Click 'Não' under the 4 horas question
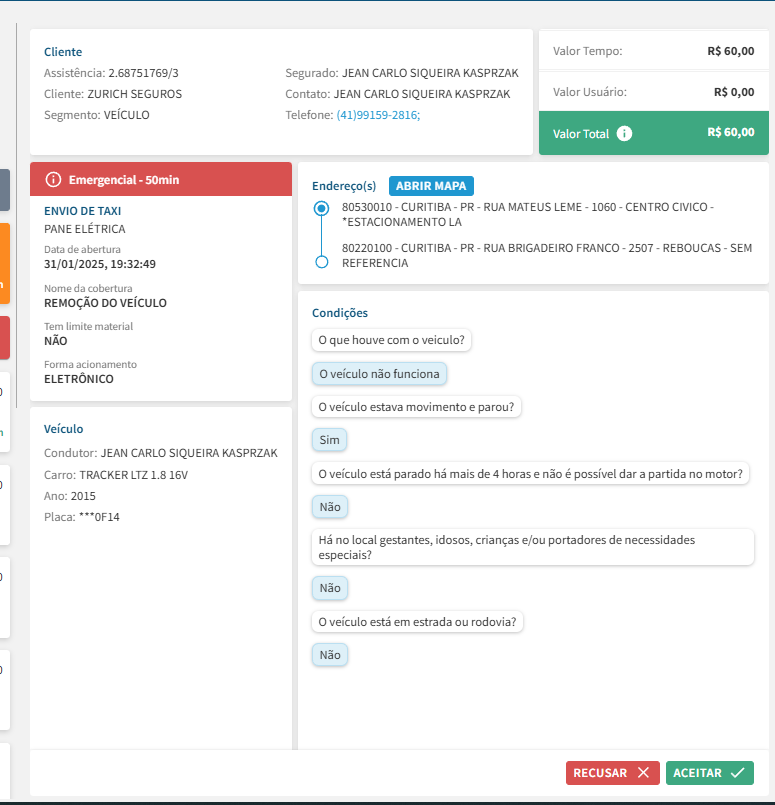 [330, 507]
